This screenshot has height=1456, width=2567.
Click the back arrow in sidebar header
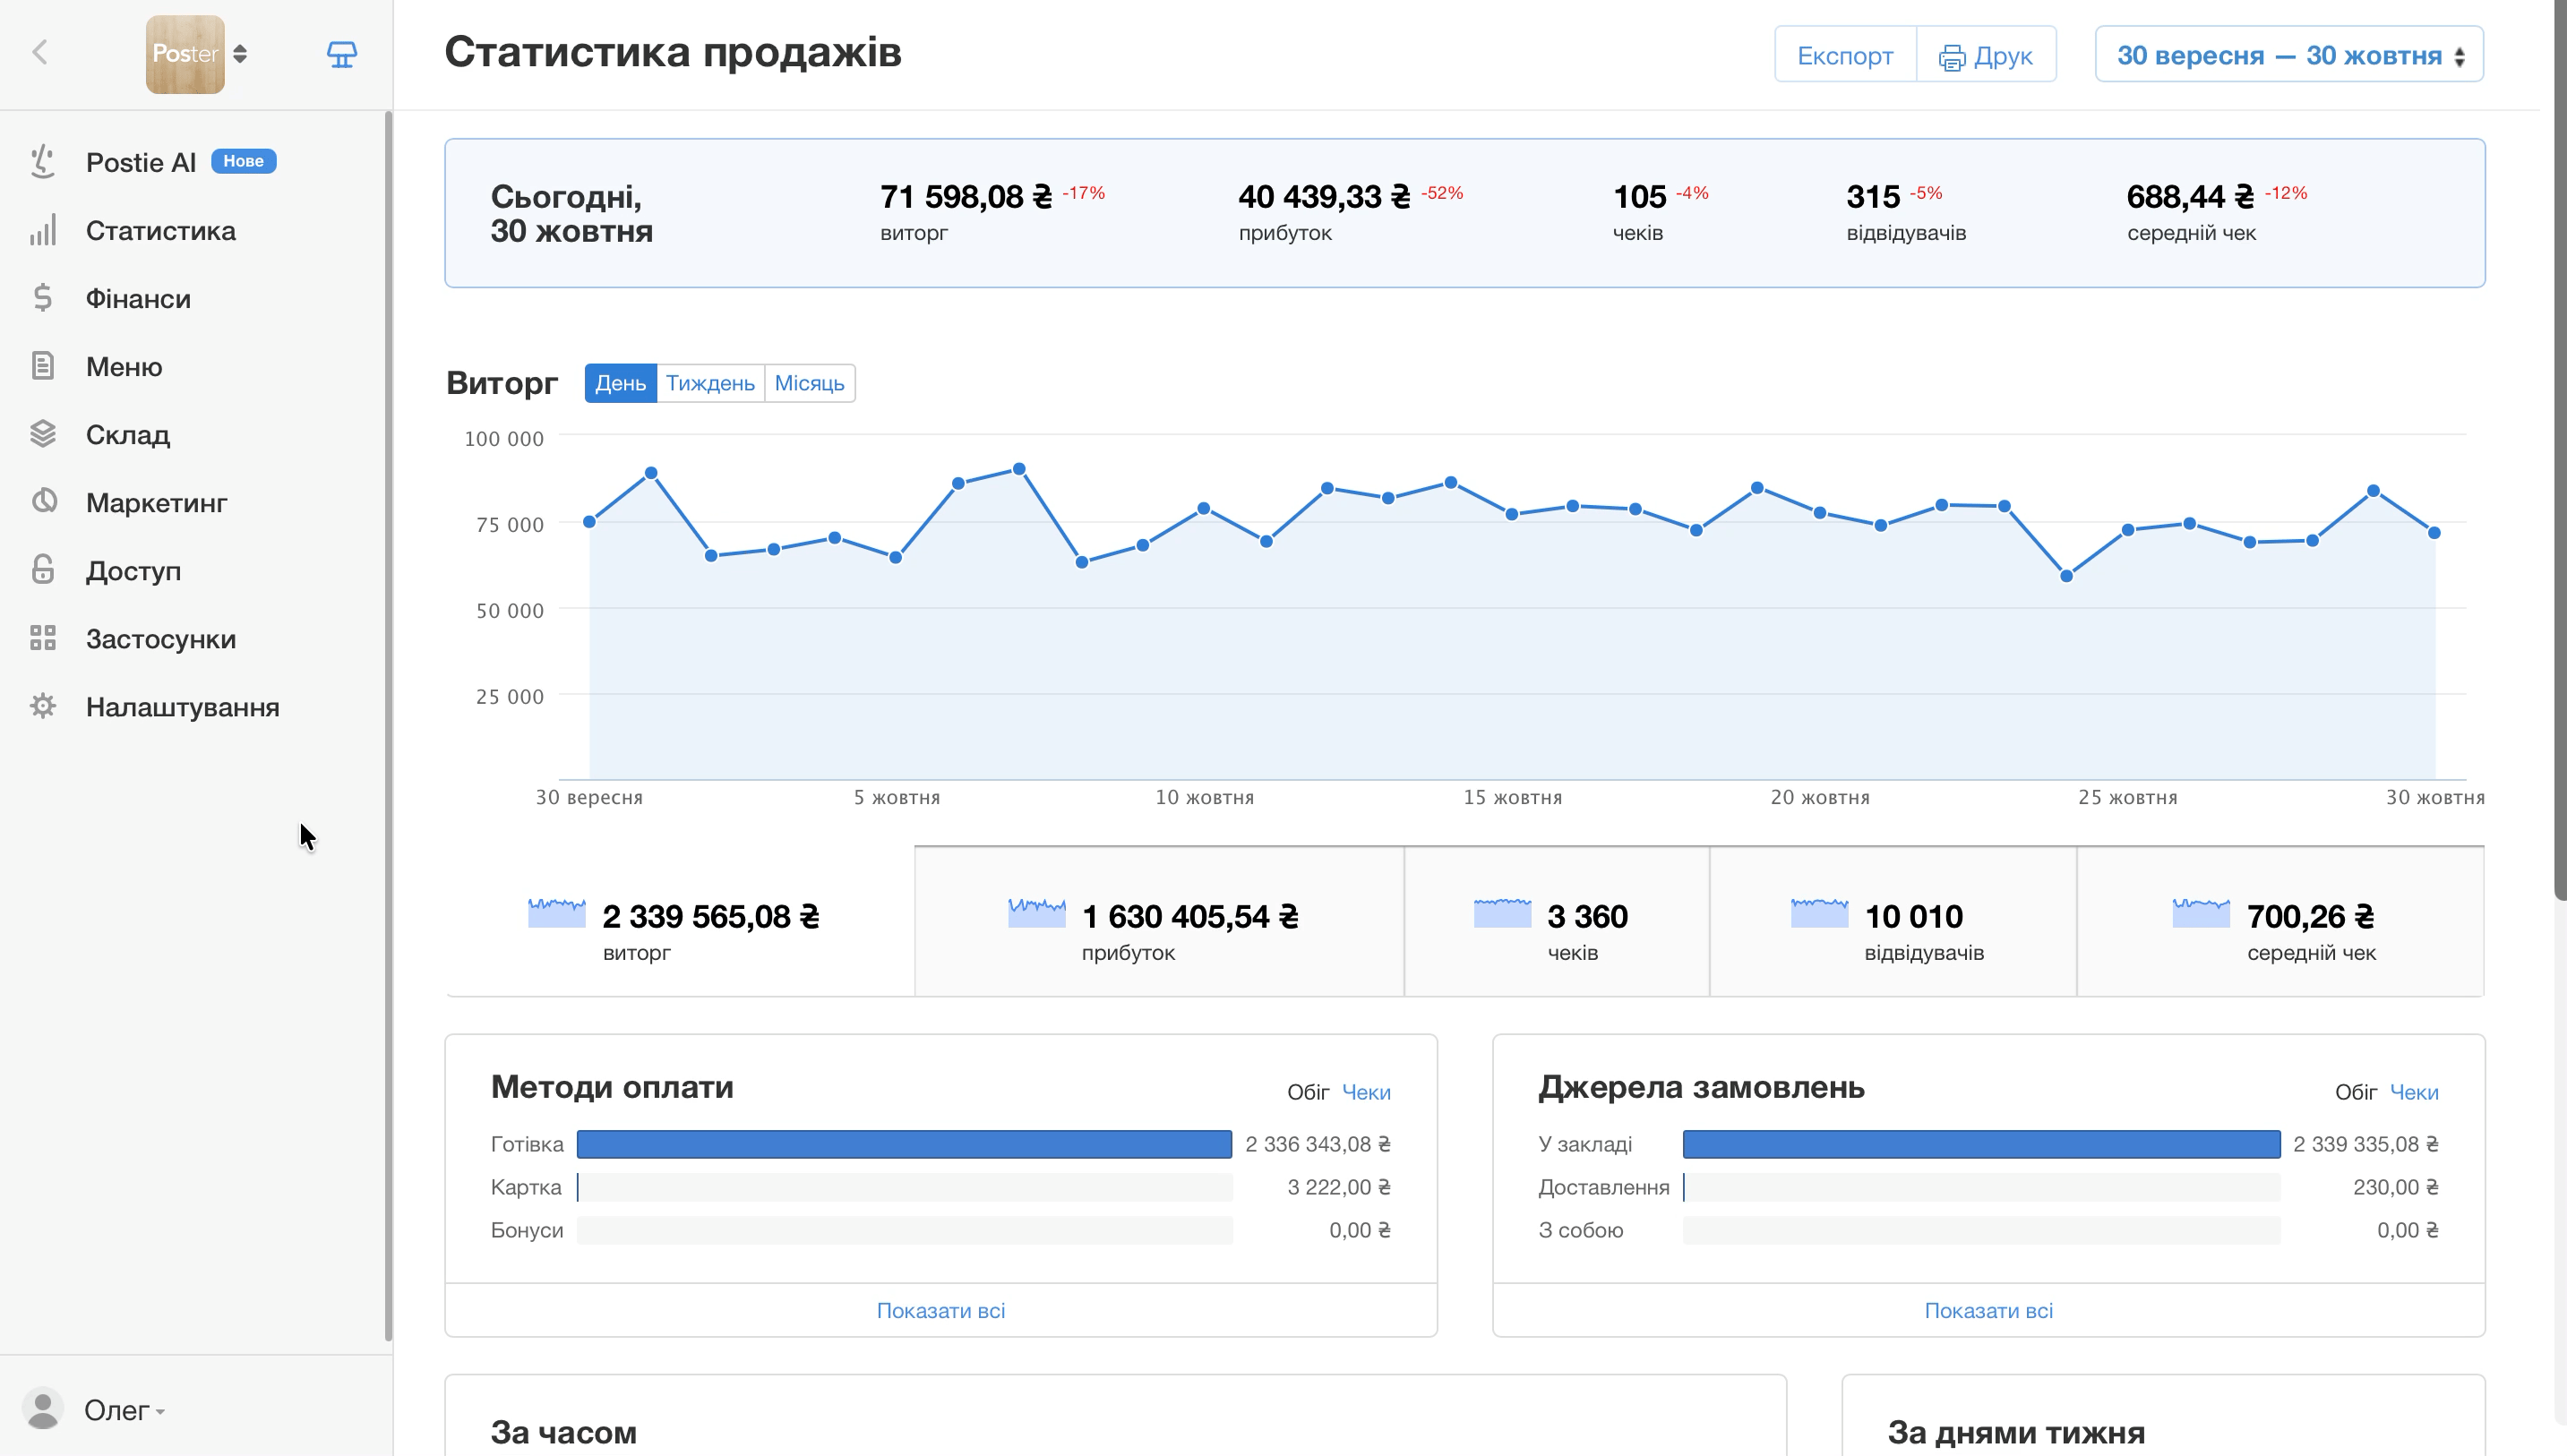(40, 52)
